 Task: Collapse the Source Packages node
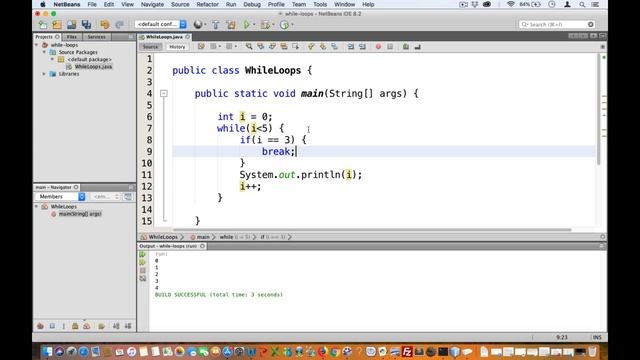coord(44,52)
